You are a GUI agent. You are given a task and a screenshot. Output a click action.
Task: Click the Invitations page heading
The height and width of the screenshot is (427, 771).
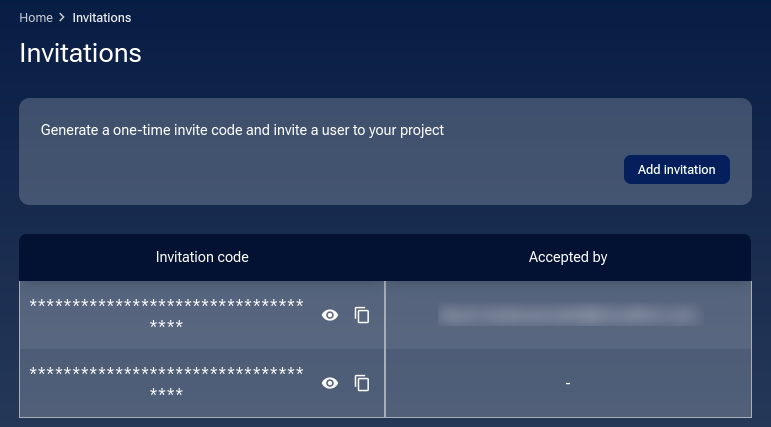point(81,53)
